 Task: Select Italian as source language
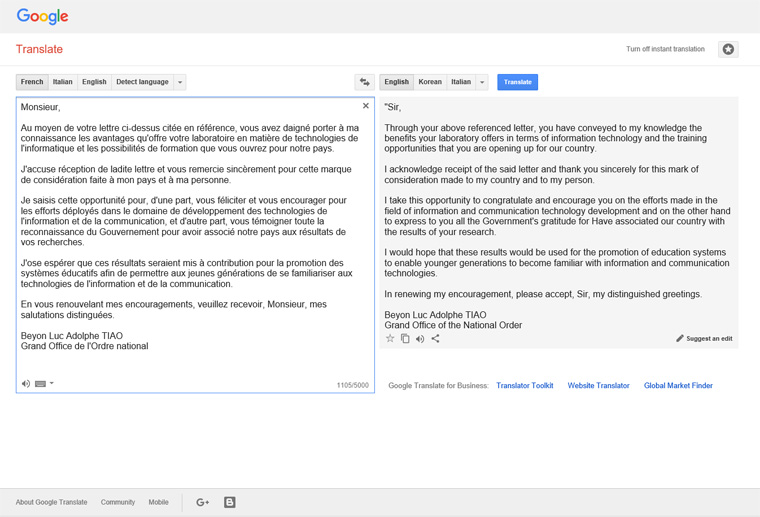click(63, 82)
